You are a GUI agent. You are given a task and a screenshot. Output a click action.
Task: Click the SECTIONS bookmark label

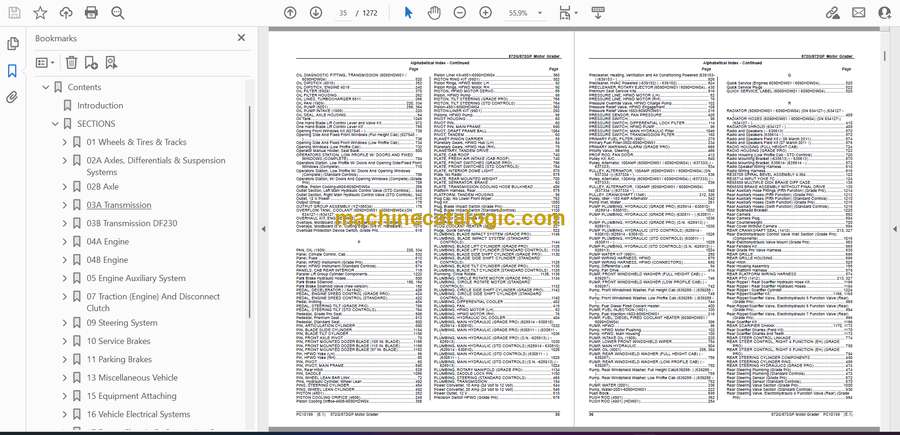click(x=96, y=124)
